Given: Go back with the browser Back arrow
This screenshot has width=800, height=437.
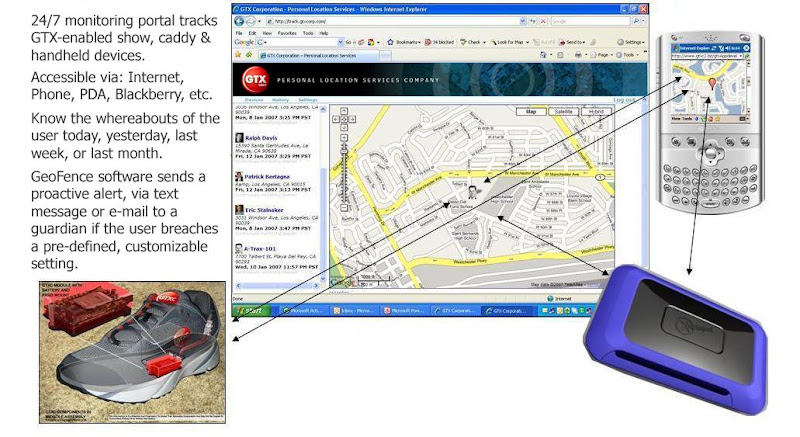Looking at the screenshot, I should [238, 21].
